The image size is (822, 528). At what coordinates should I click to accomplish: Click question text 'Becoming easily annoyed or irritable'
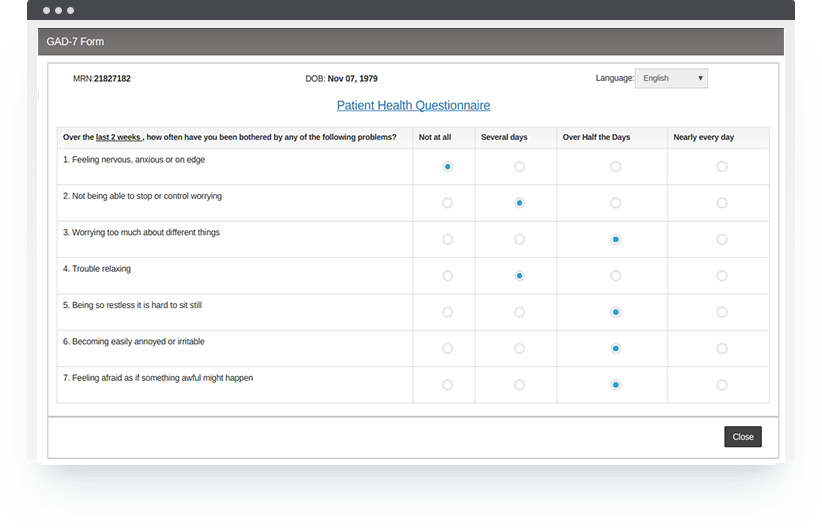tap(138, 341)
